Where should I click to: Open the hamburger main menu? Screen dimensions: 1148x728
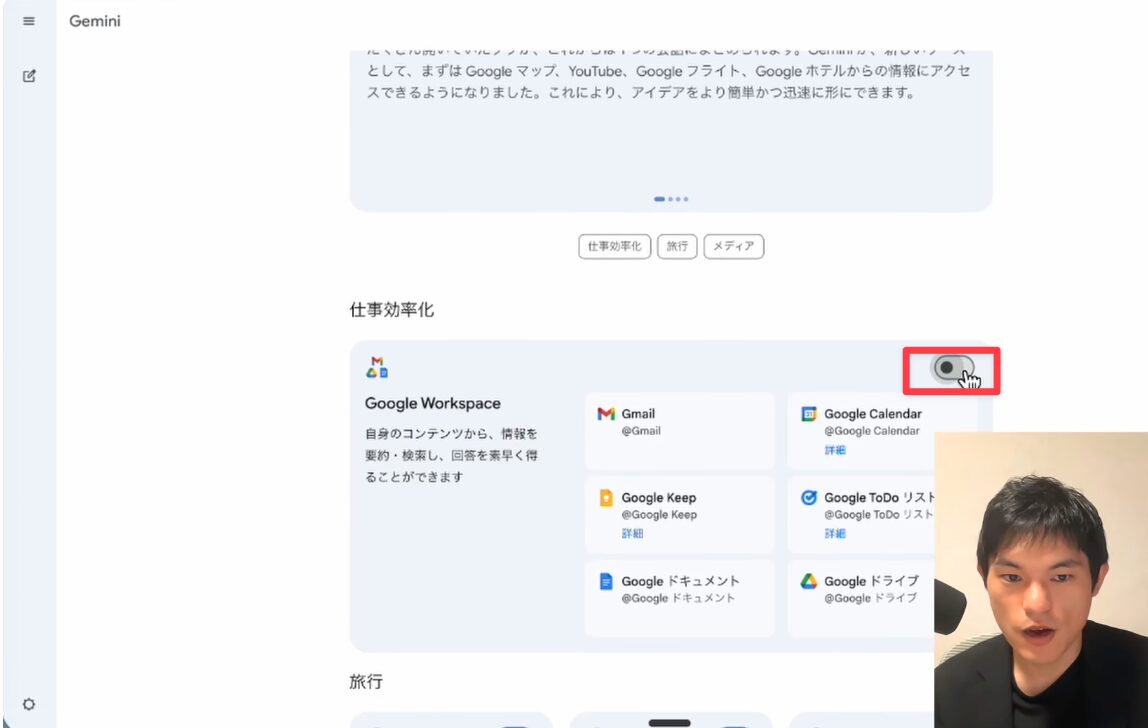[x=29, y=21]
